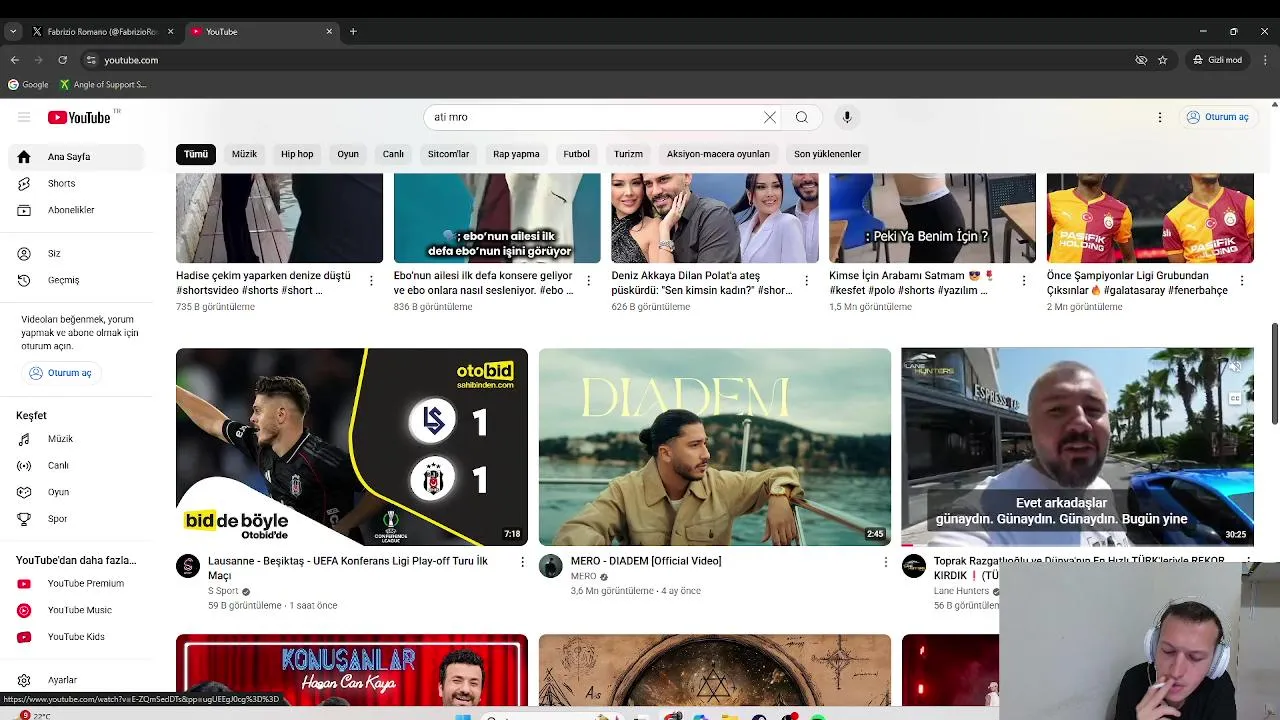Open the Gizli mod incognito indicator
1280x720 pixels.
(1217, 60)
